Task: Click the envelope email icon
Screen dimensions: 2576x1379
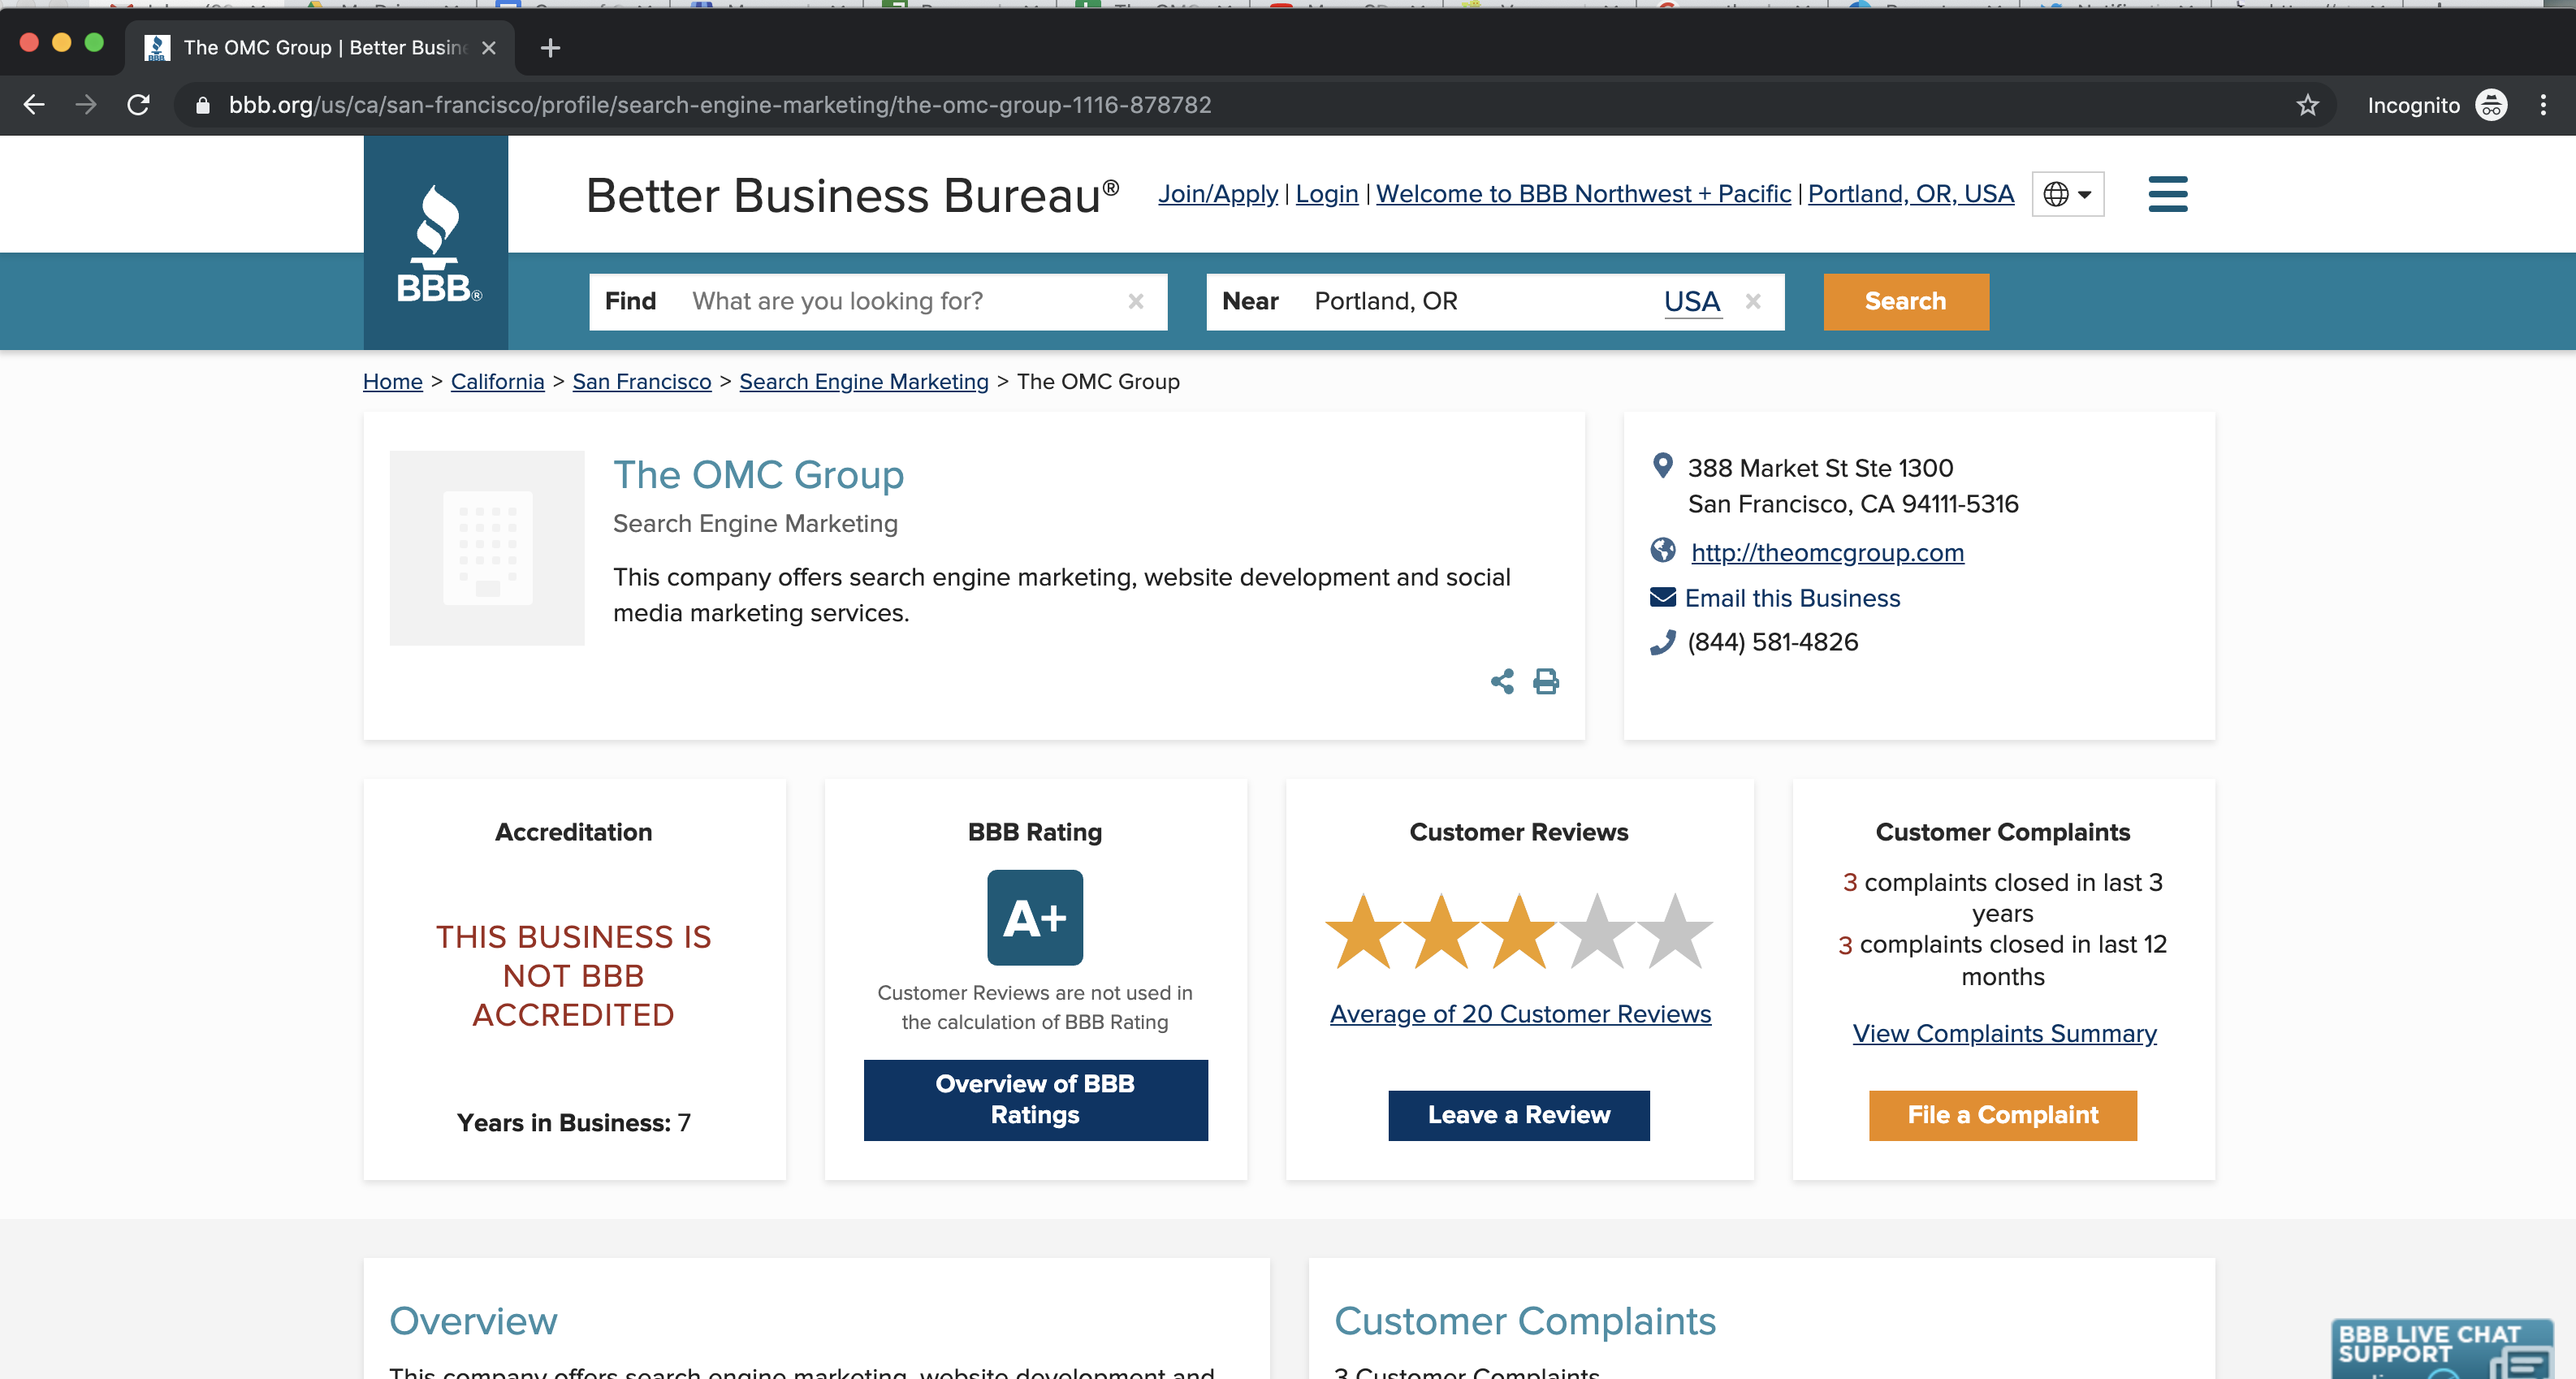Action: pos(1662,597)
